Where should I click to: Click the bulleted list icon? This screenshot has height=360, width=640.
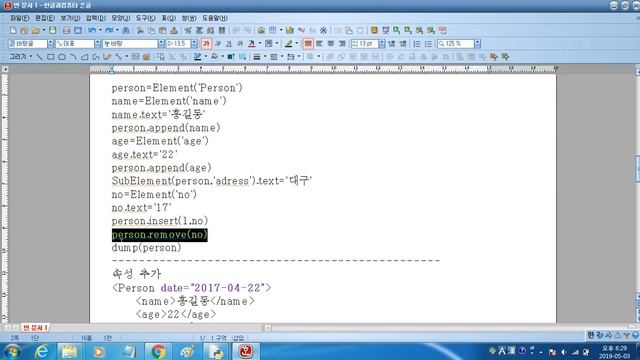428,44
